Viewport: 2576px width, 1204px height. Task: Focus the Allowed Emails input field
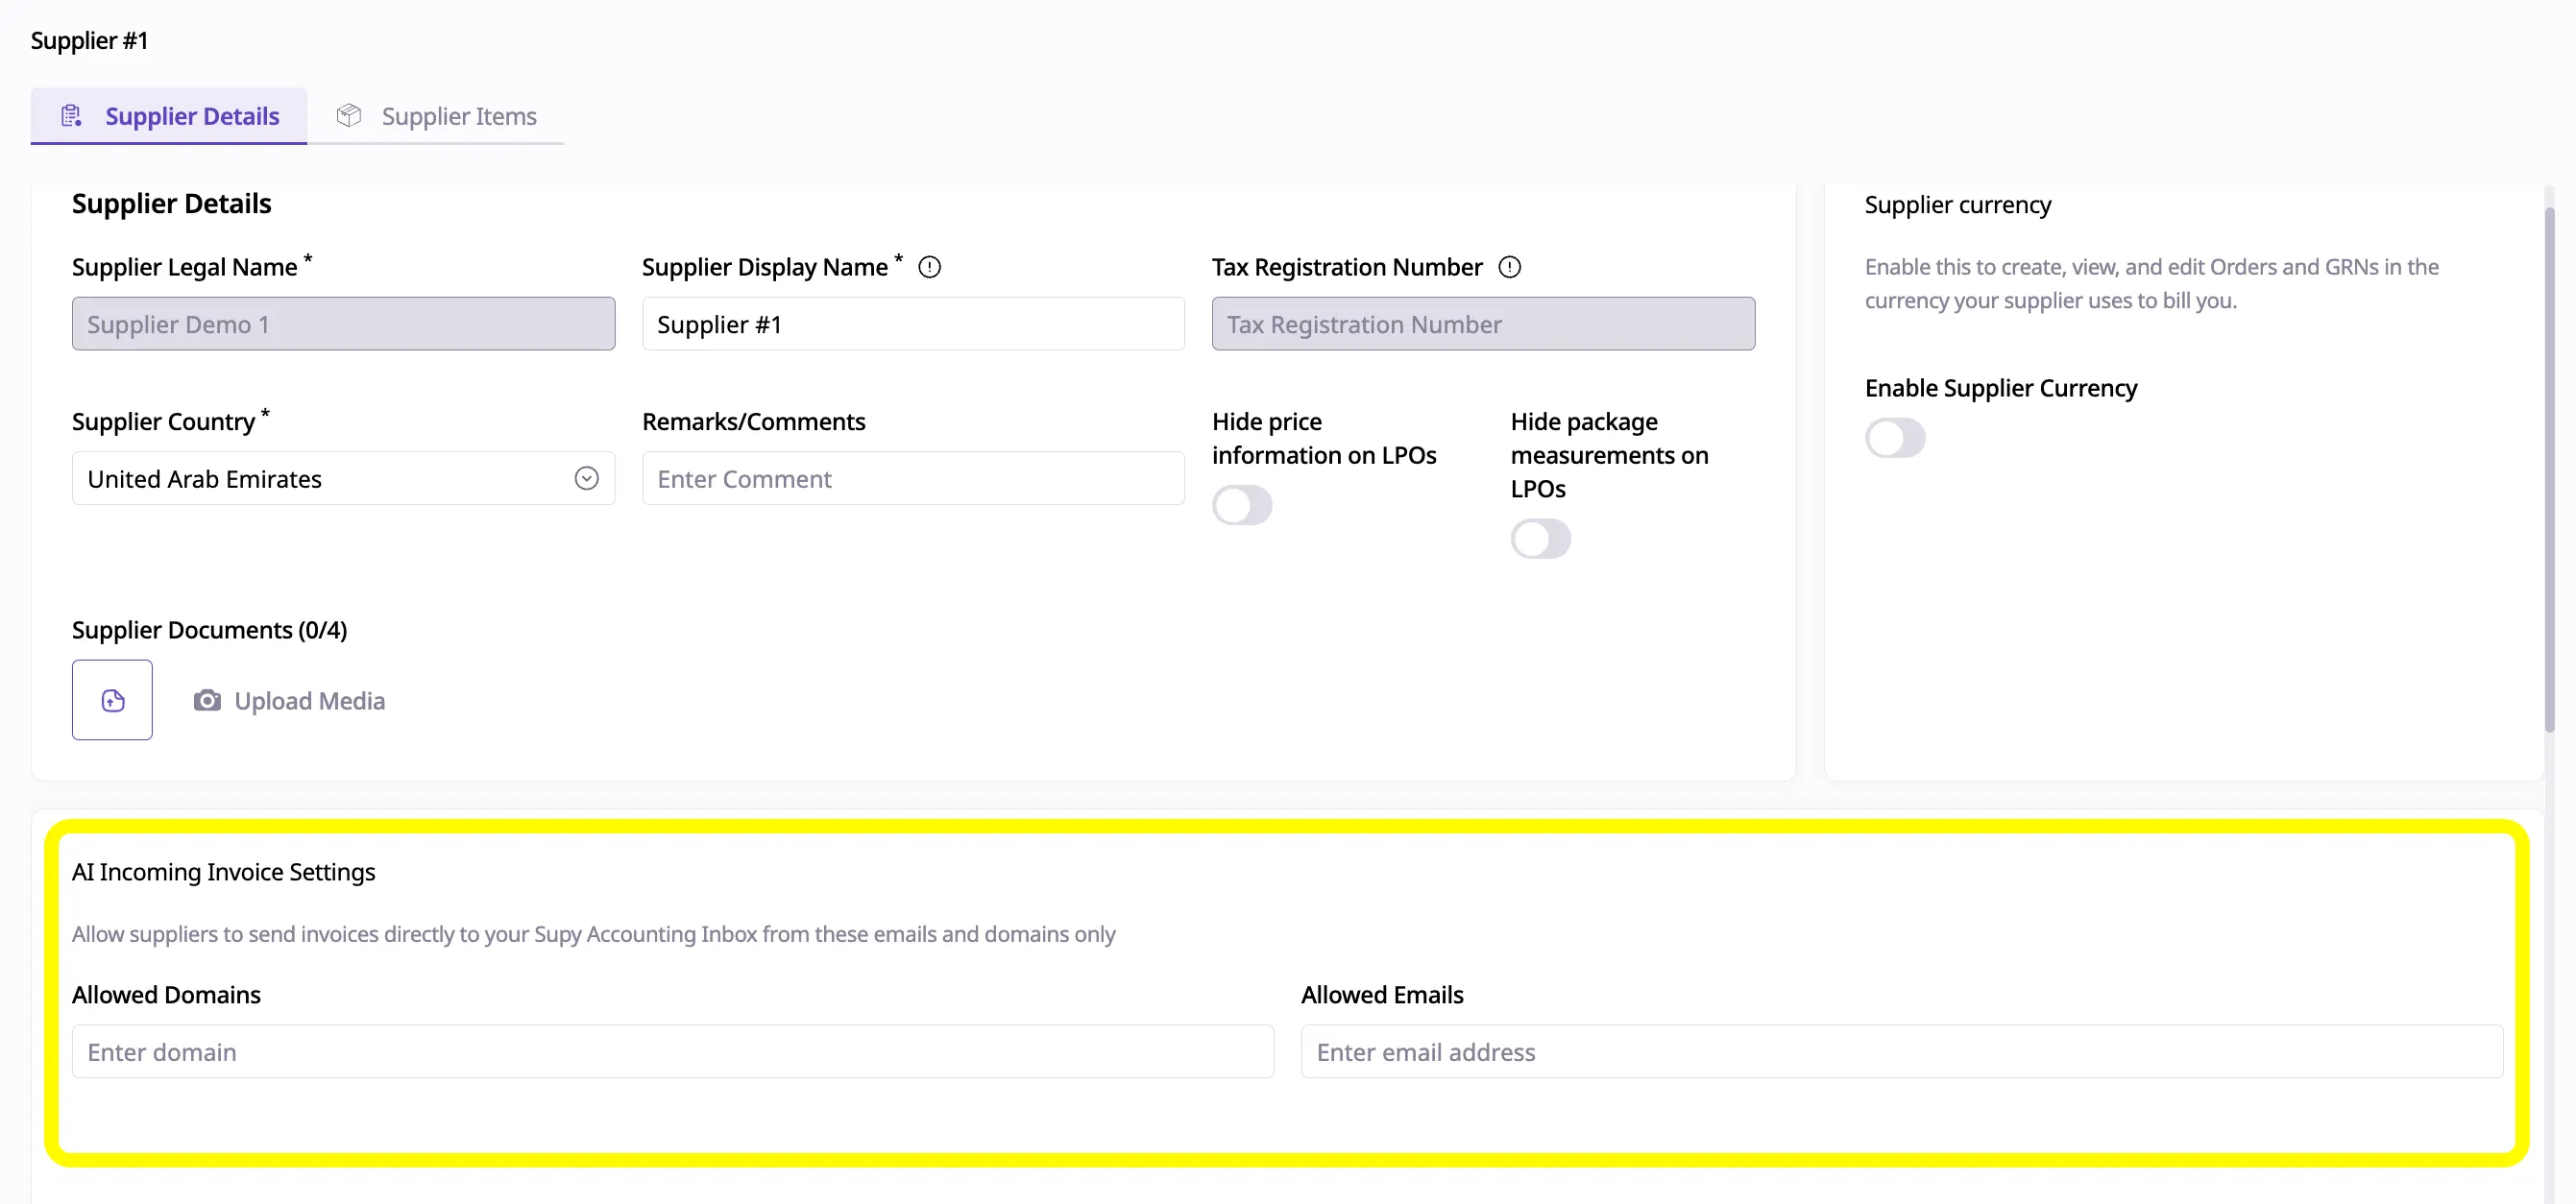[x=1901, y=1051]
